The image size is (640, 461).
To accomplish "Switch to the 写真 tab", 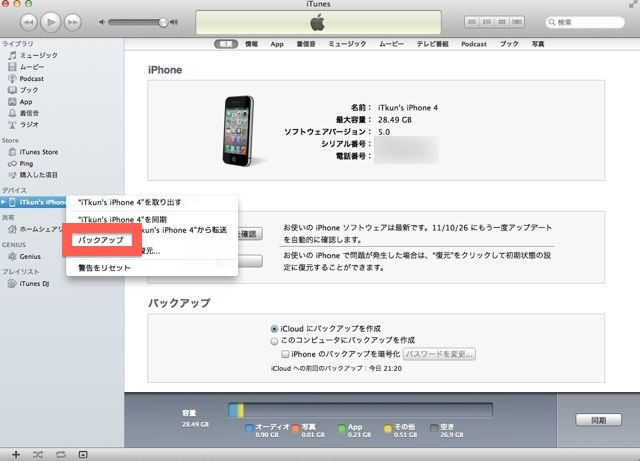I will point(538,44).
